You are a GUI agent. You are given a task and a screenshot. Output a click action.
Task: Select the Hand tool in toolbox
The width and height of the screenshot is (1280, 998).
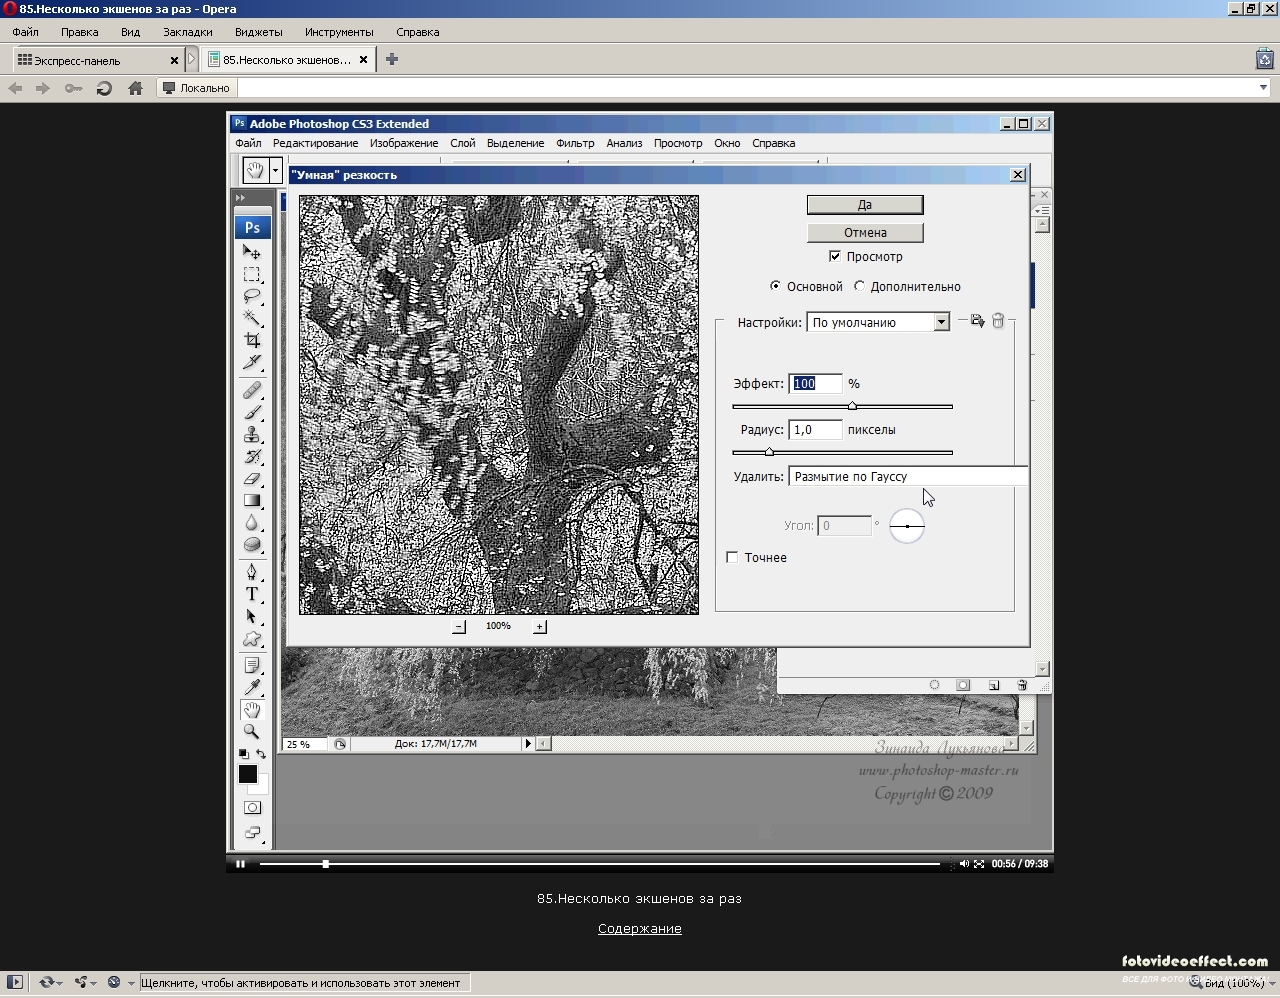[x=252, y=710]
